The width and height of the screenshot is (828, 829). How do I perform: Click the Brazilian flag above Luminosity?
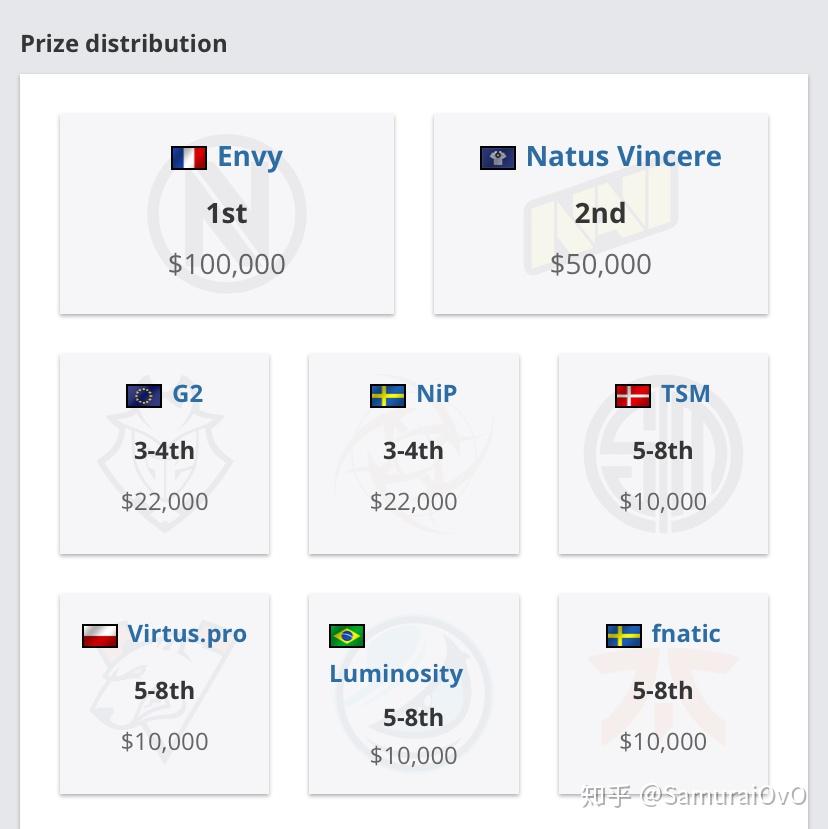[347, 636]
